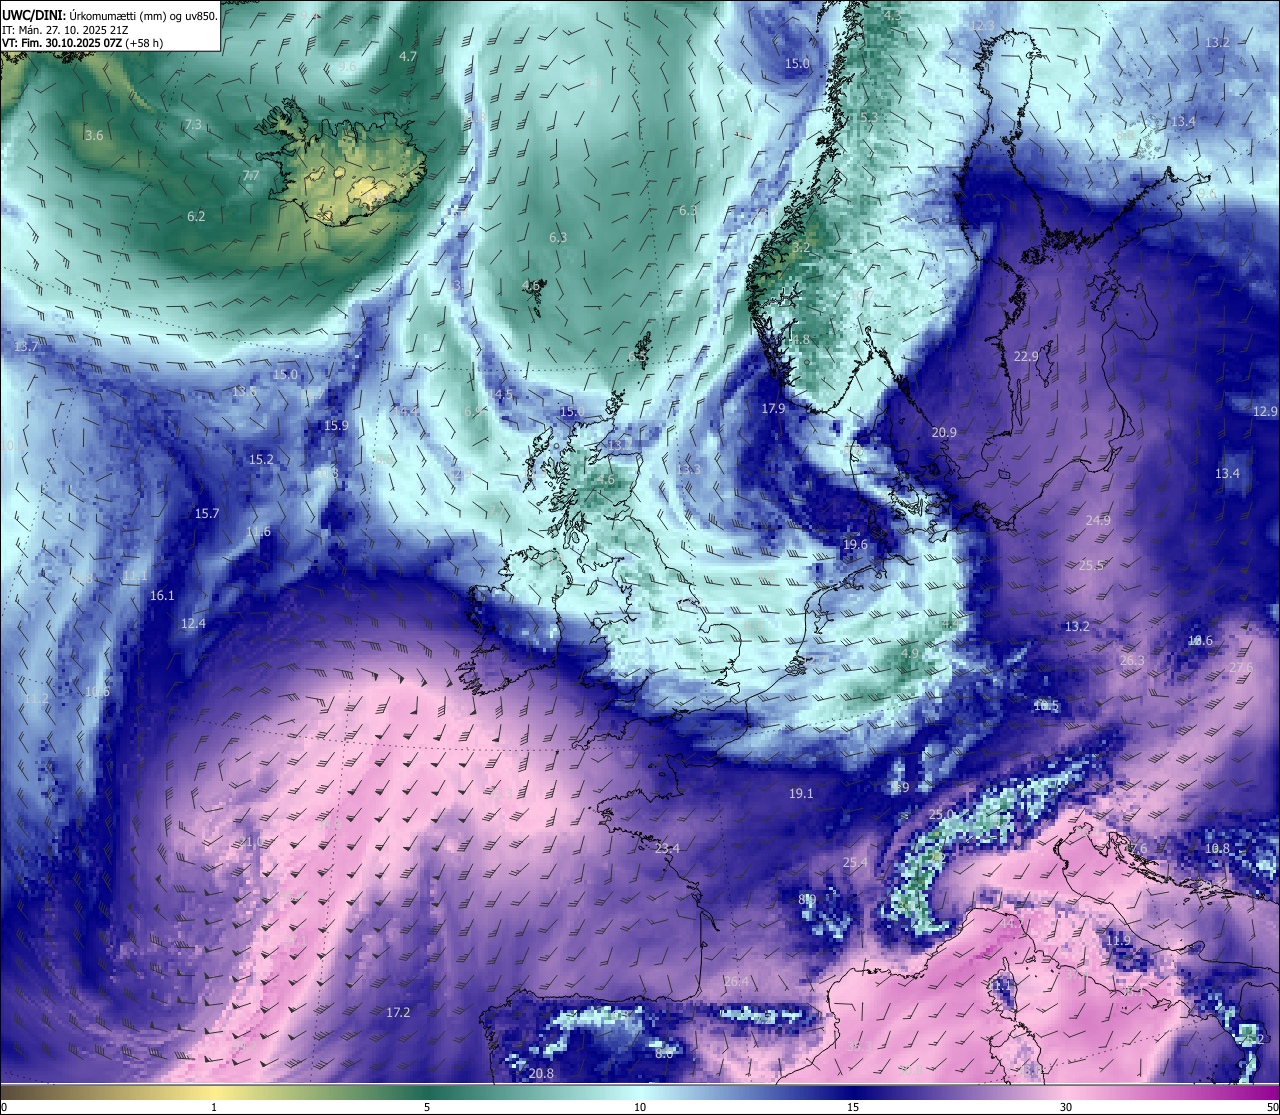Screen dimensions: 1280x1115
Task: Click the 13.7 value at the left edge
Action: tap(26, 346)
